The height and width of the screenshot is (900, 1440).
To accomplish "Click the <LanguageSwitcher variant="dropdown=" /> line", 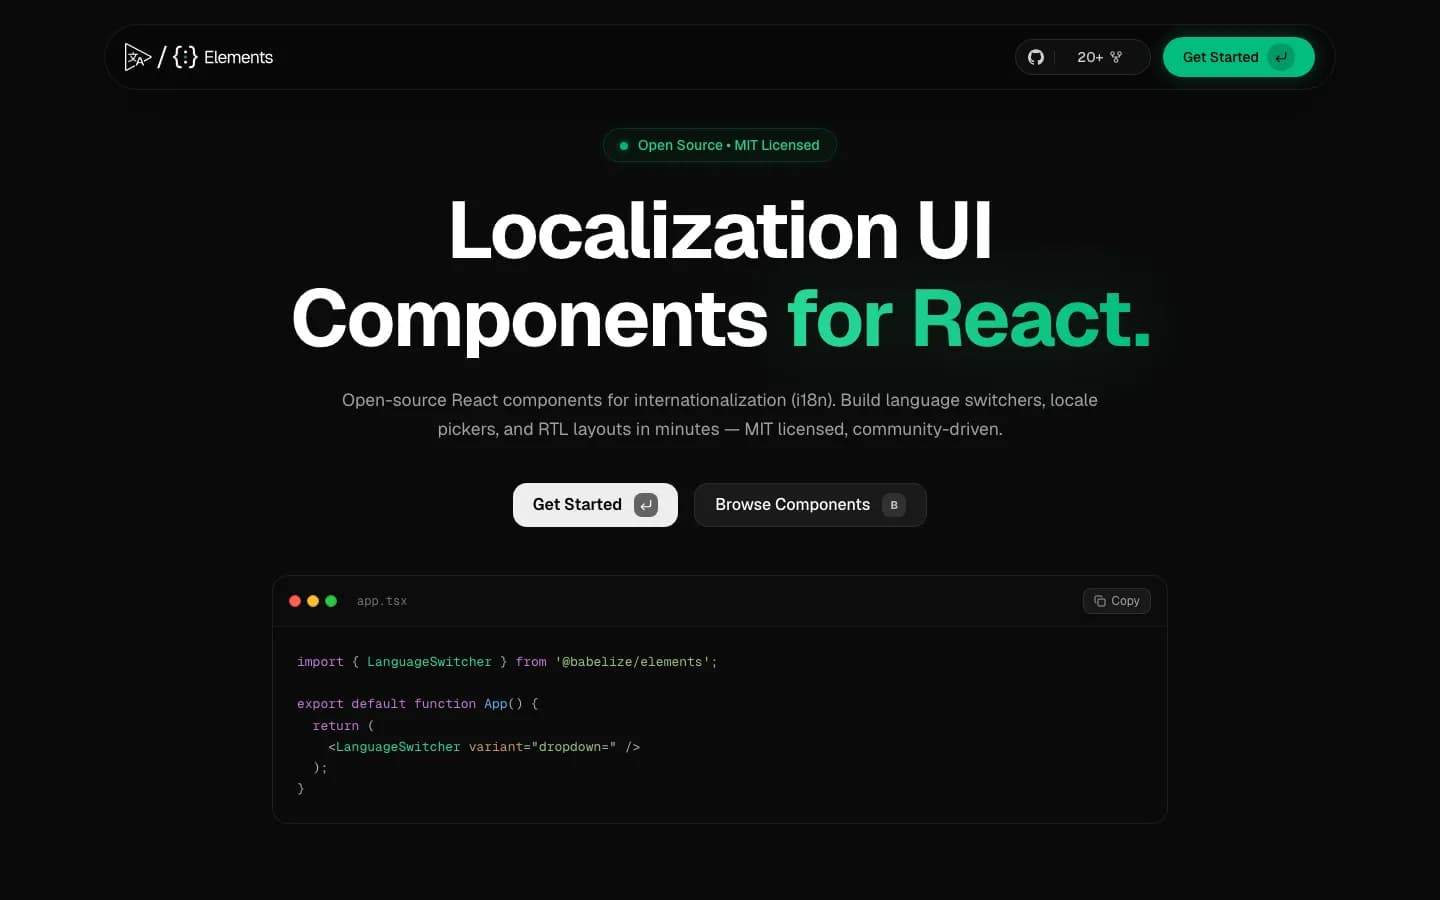I will pos(484,747).
